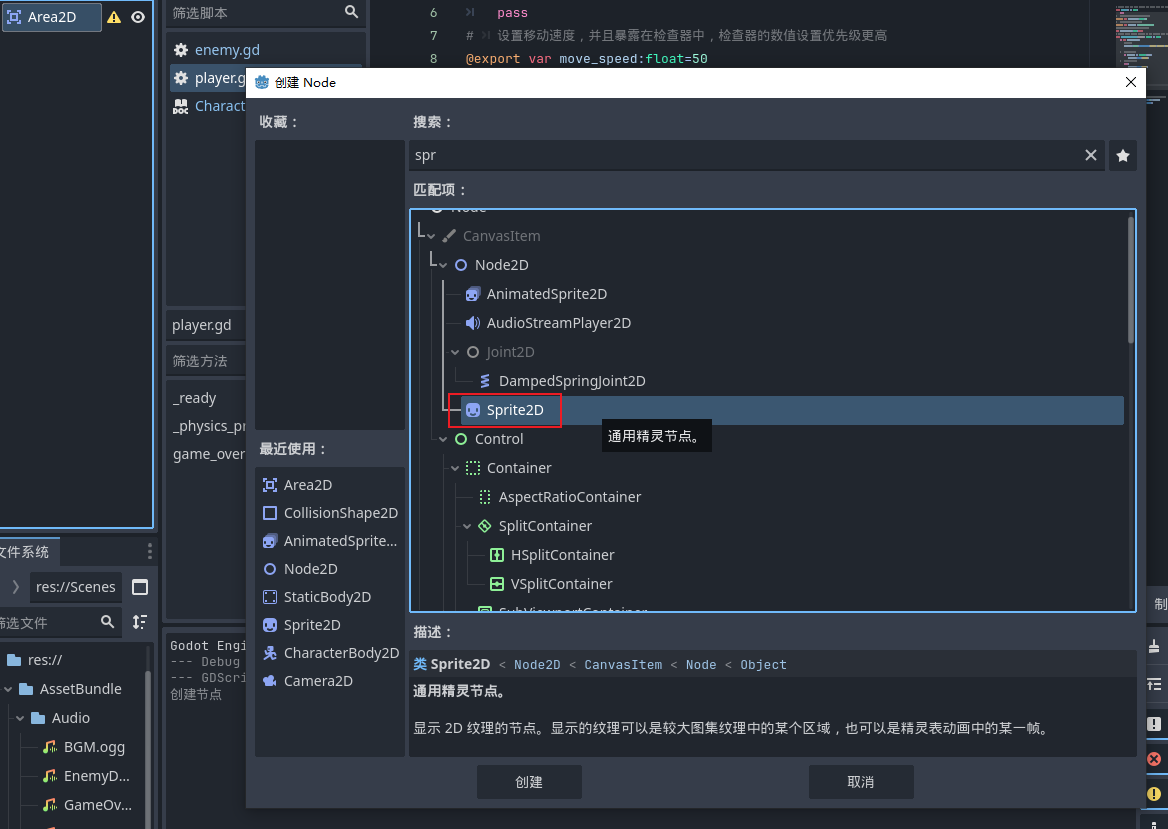Go to _ready method in list
The width and height of the screenshot is (1168, 829).
coord(194,398)
